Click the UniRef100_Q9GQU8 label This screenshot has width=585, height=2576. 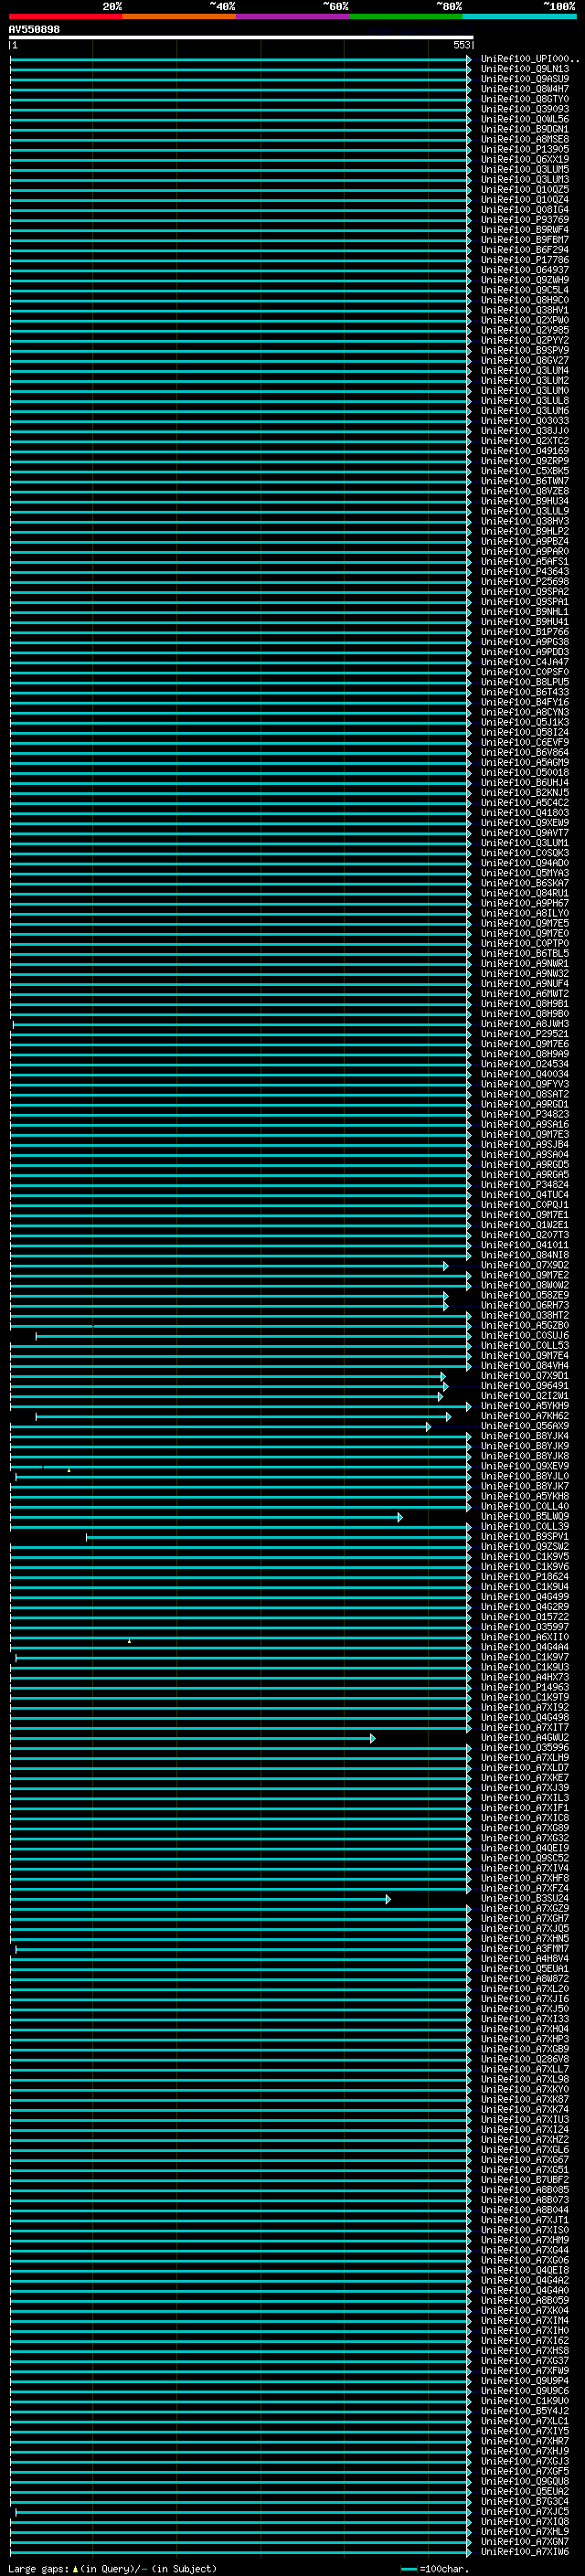(x=524, y=2481)
